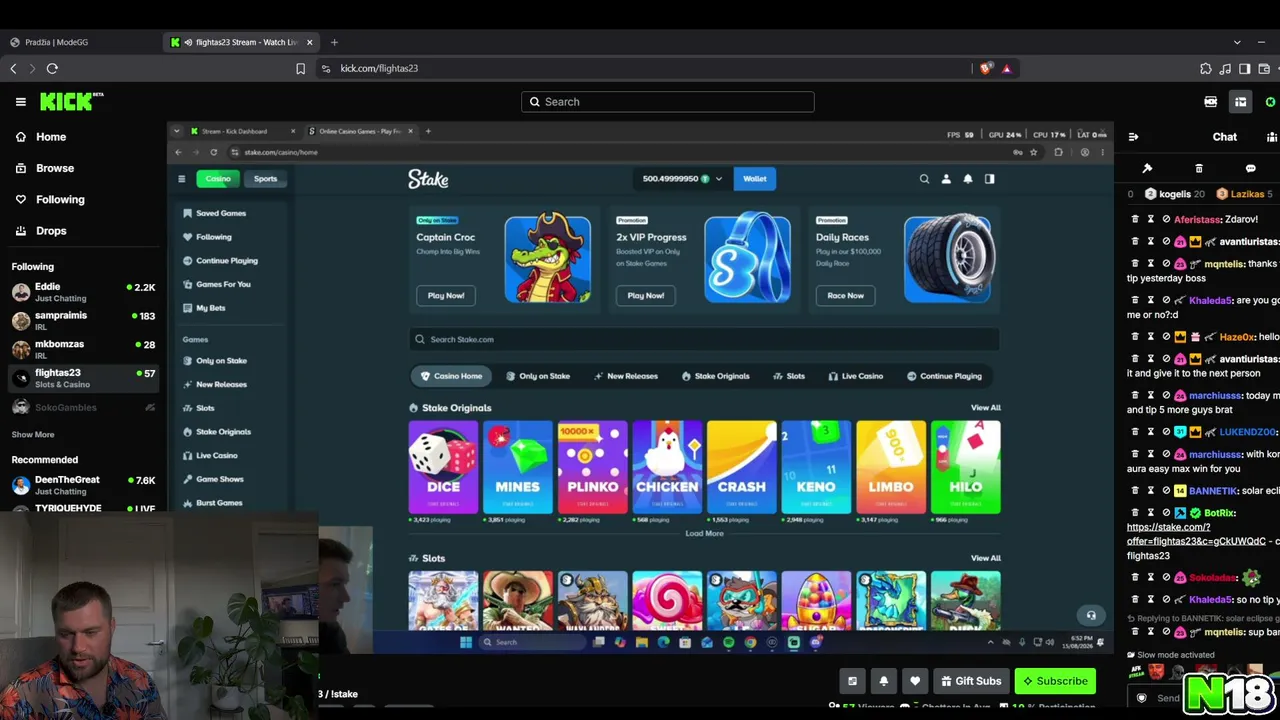
Task: Open the Kick hamburger menu
Action: [x=20, y=102]
